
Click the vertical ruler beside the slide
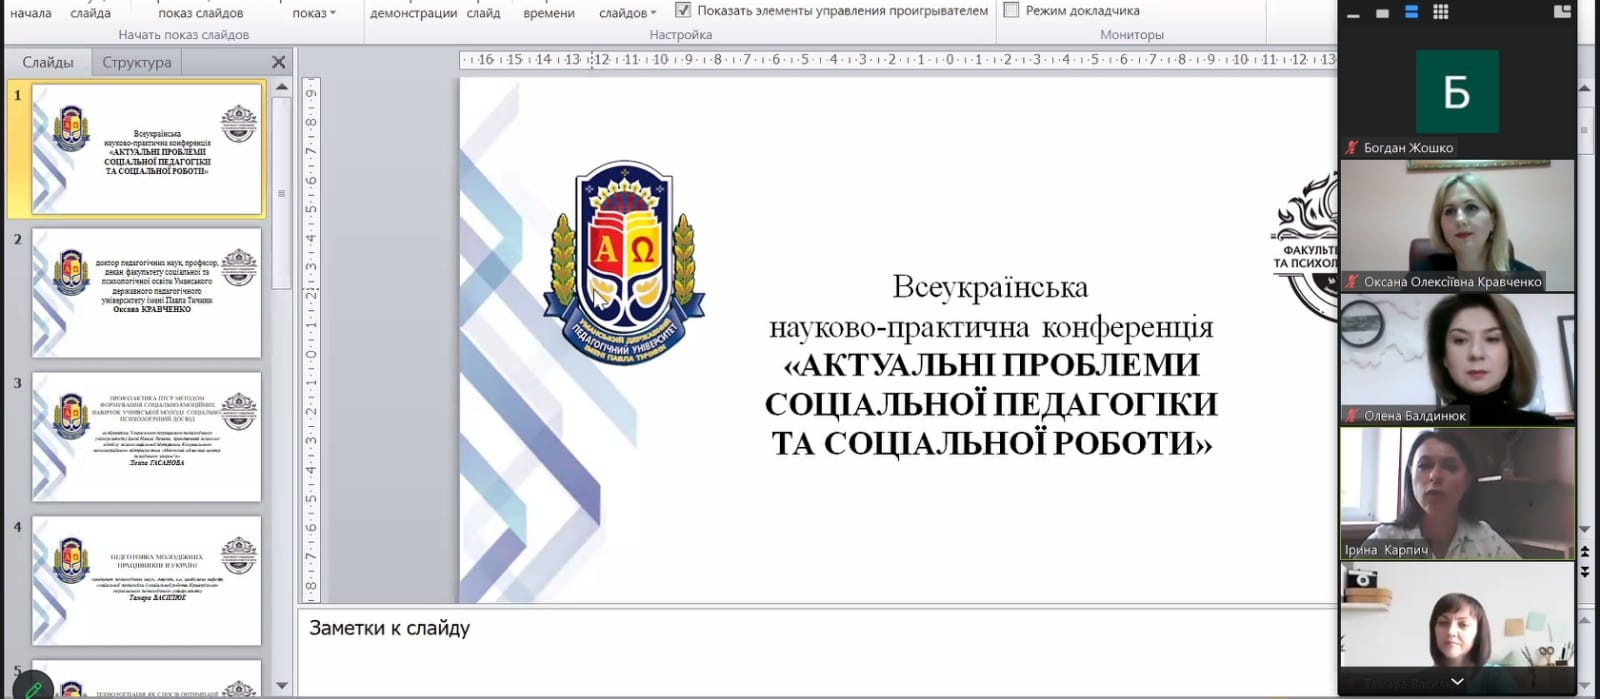coord(311,340)
